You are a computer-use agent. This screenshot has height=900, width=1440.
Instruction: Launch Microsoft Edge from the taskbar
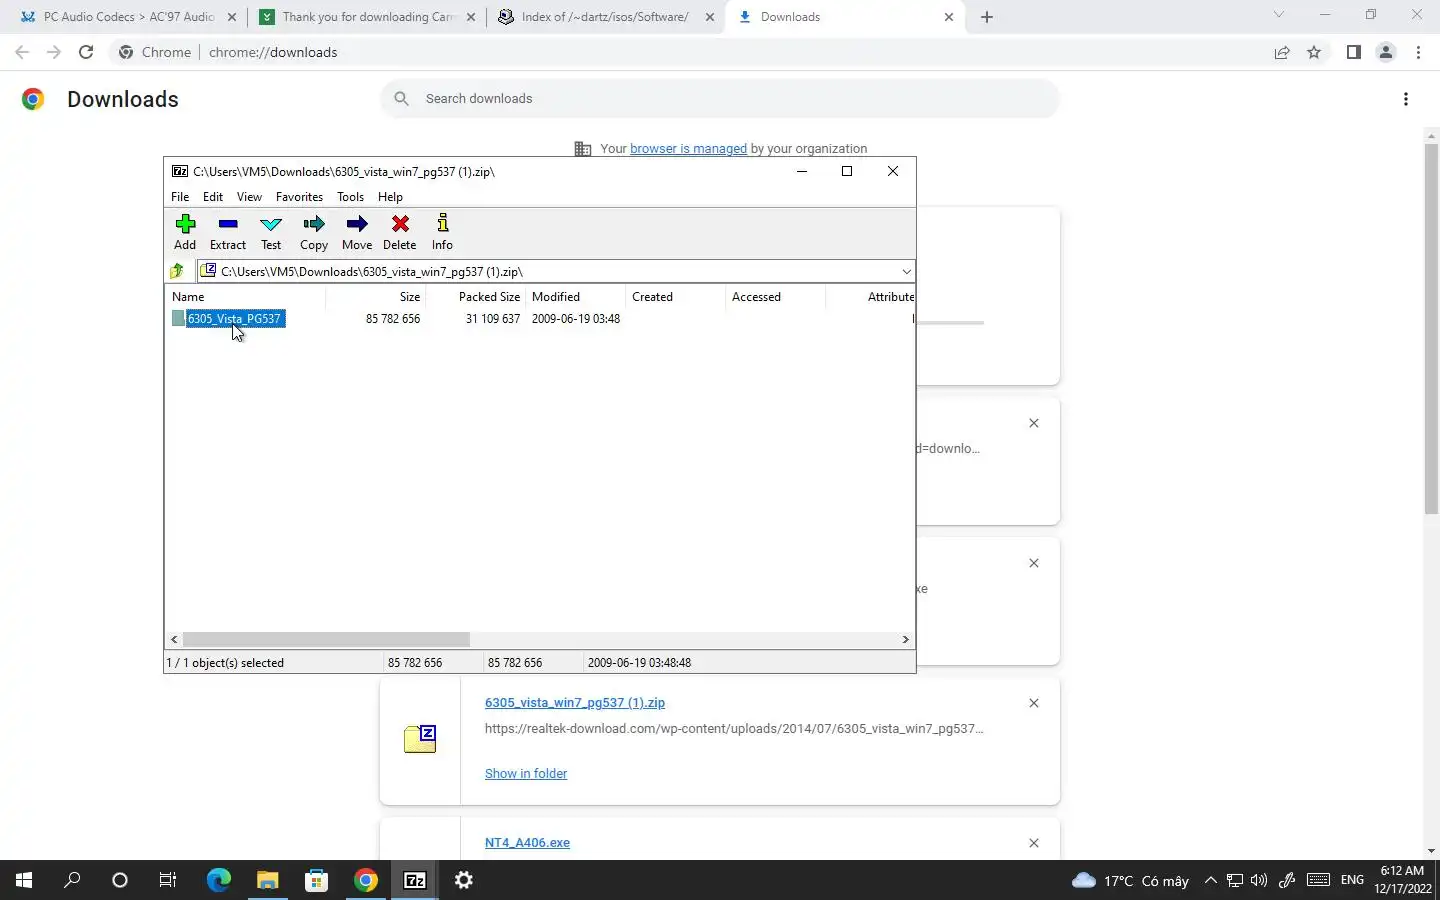coord(218,880)
